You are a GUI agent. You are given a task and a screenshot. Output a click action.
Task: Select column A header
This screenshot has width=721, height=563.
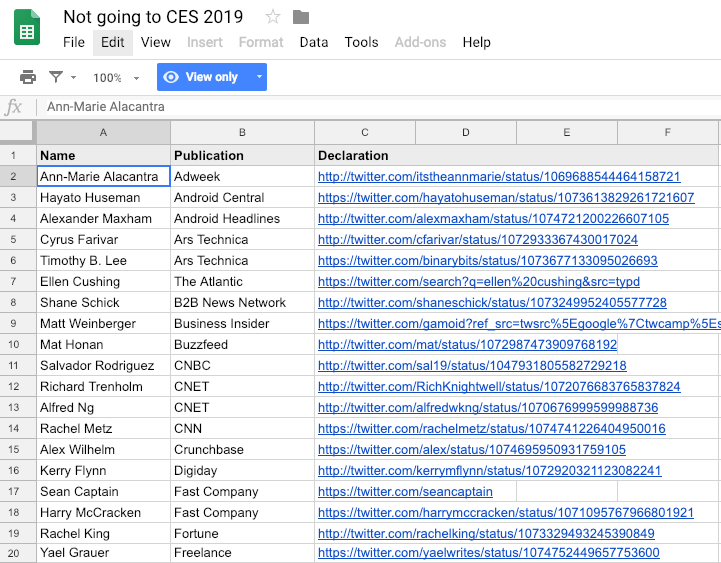pyautogui.click(x=103, y=132)
